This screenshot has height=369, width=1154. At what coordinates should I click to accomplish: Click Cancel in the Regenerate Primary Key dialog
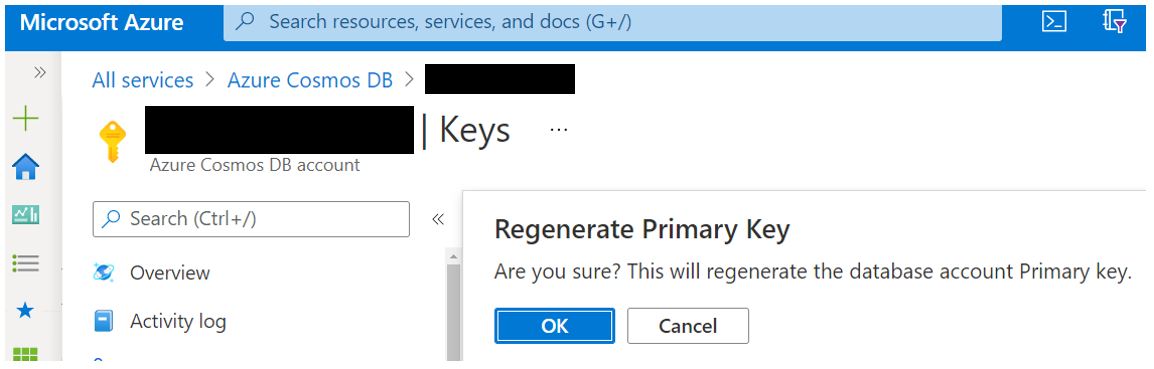click(687, 326)
